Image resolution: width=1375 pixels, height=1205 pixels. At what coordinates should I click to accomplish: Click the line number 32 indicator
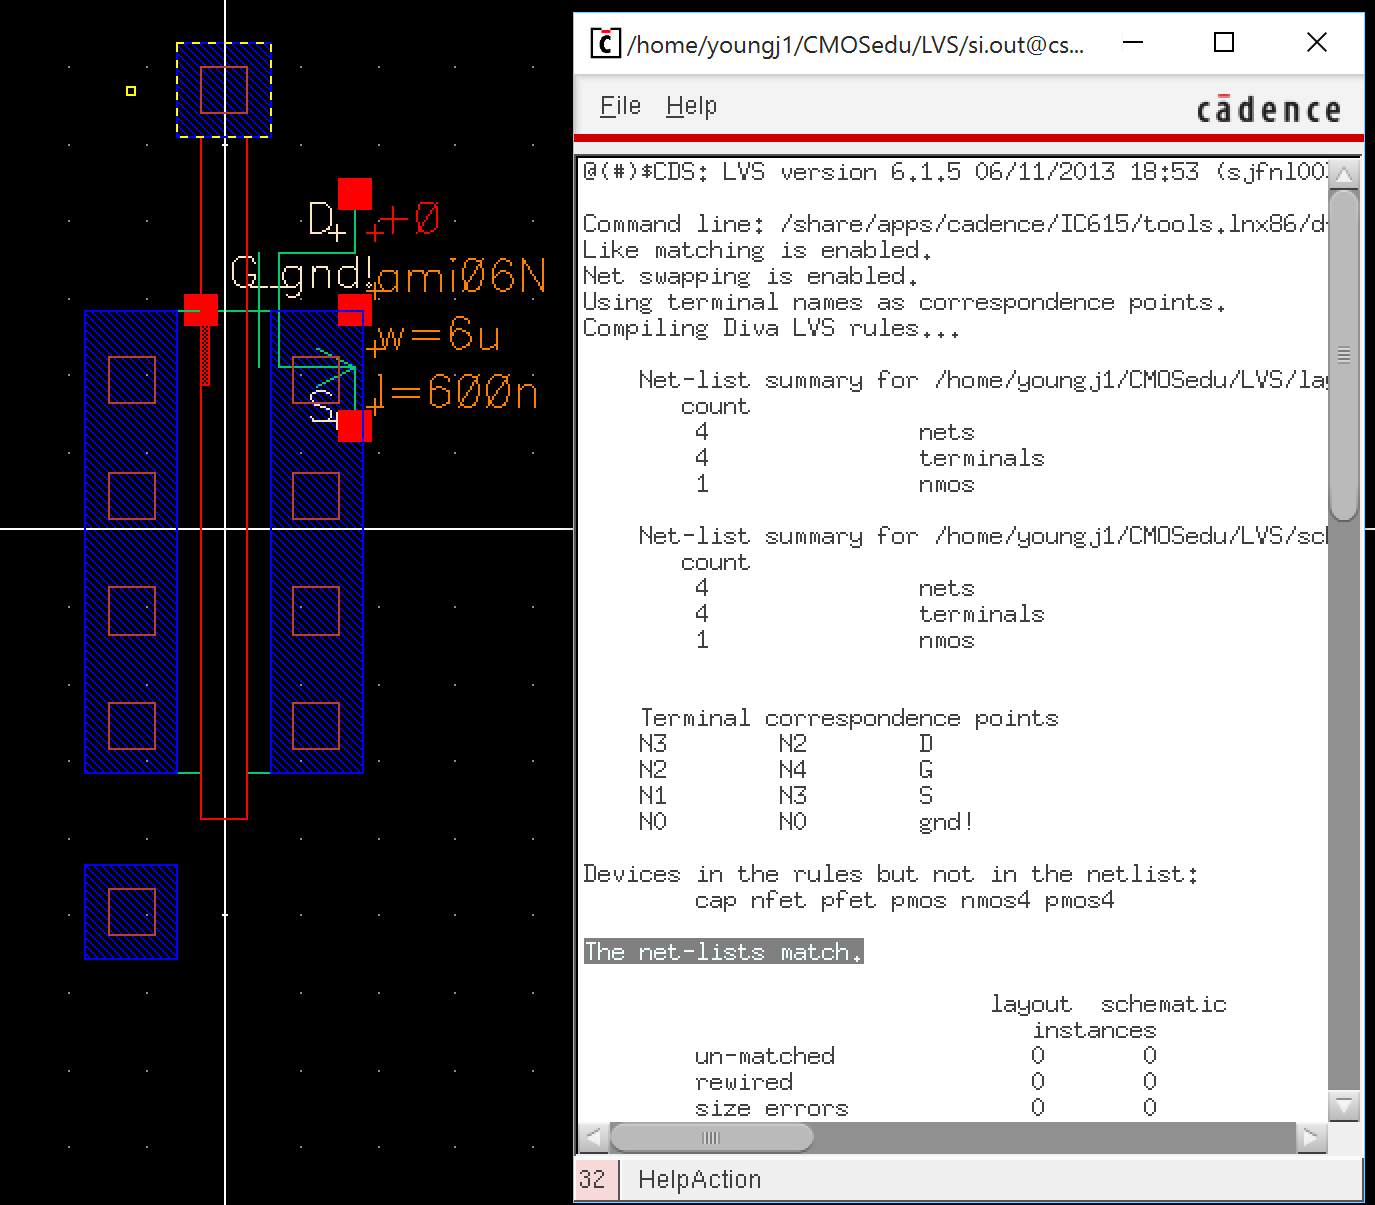pos(591,1180)
